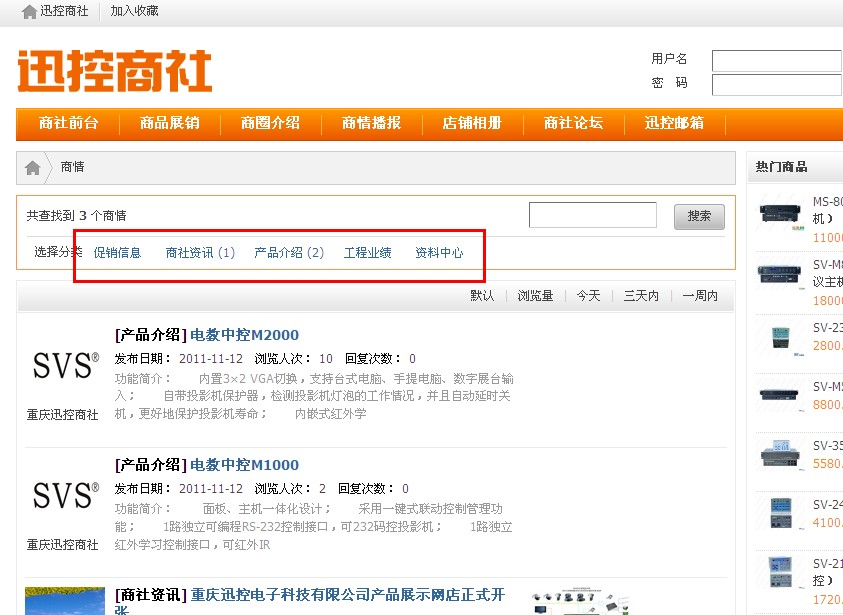Open the 迅控商社 top bar link
This screenshot has height=615, width=843.
(64, 11)
